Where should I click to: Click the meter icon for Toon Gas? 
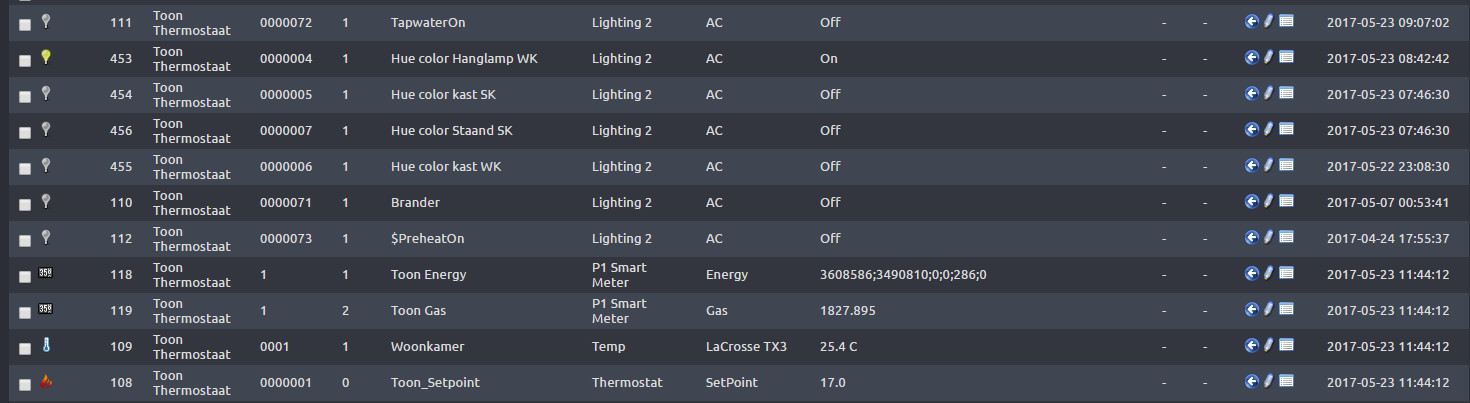tap(45, 309)
